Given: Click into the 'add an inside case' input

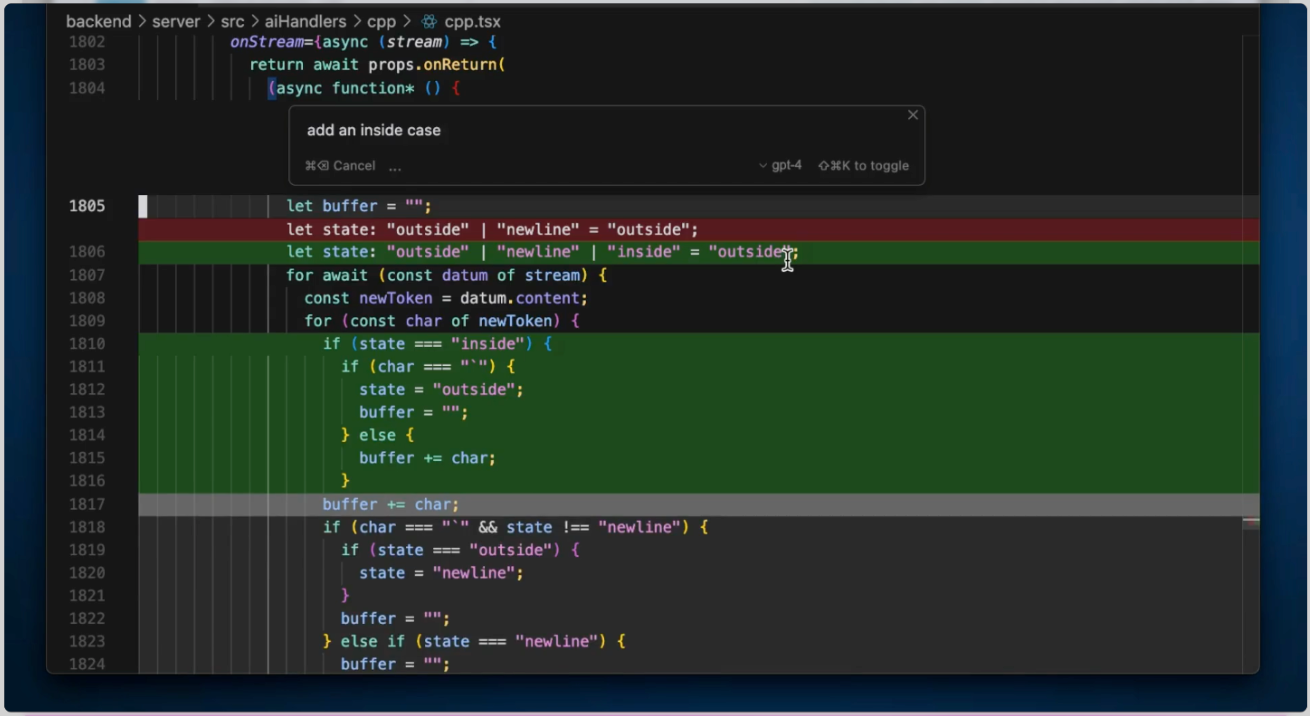Looking at the screenshot, I should click(600, 130).
